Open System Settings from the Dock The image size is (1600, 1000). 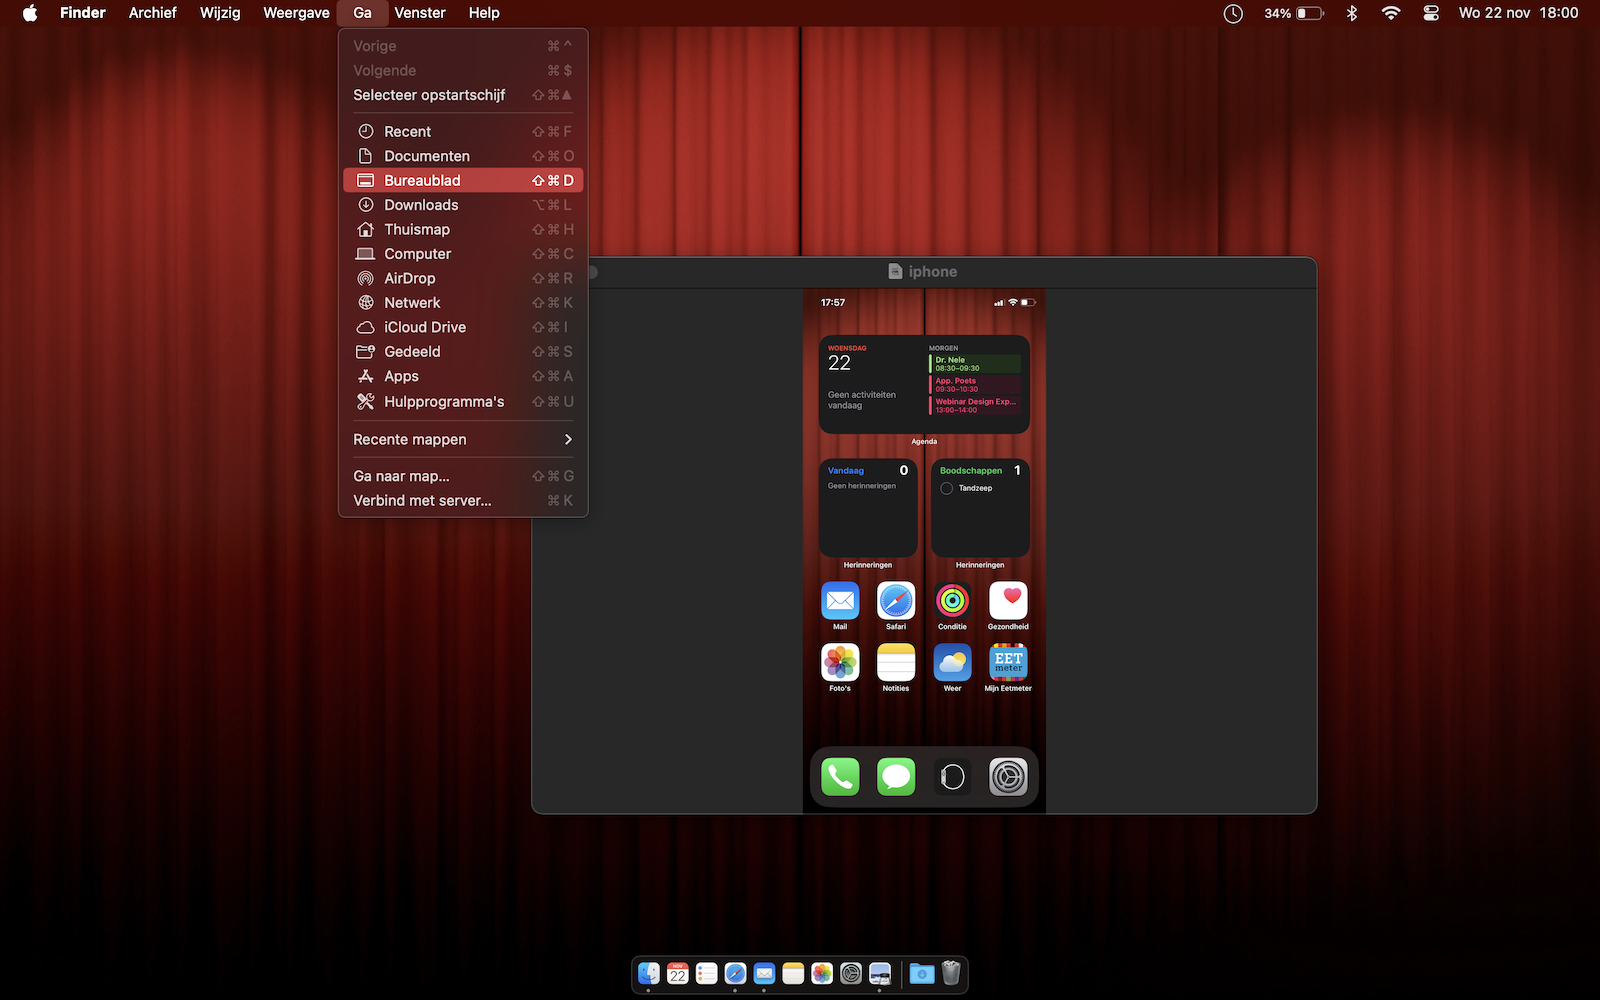pyautogui.click(x=851, y=973)
